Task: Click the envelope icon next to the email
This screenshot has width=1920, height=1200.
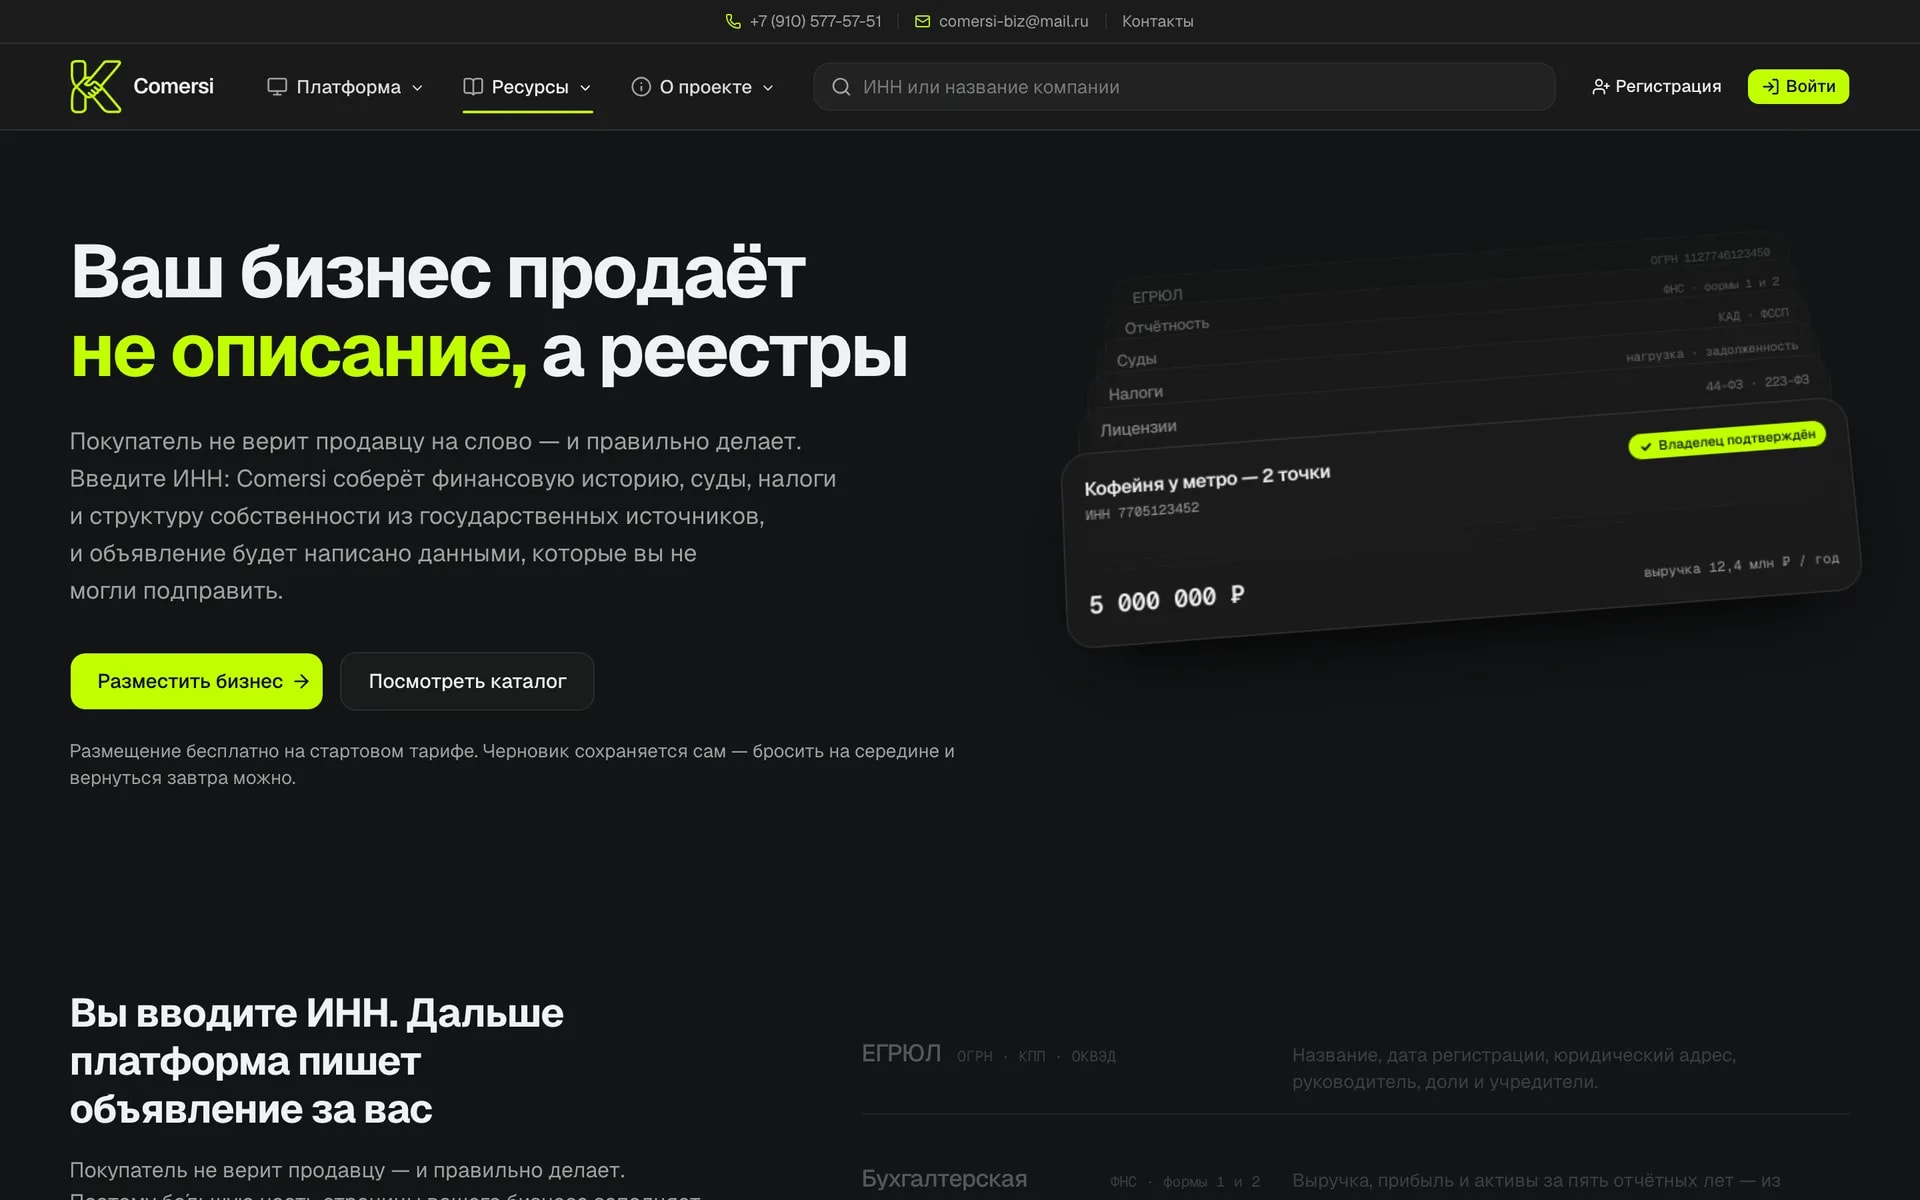Action: pos(922,21)
